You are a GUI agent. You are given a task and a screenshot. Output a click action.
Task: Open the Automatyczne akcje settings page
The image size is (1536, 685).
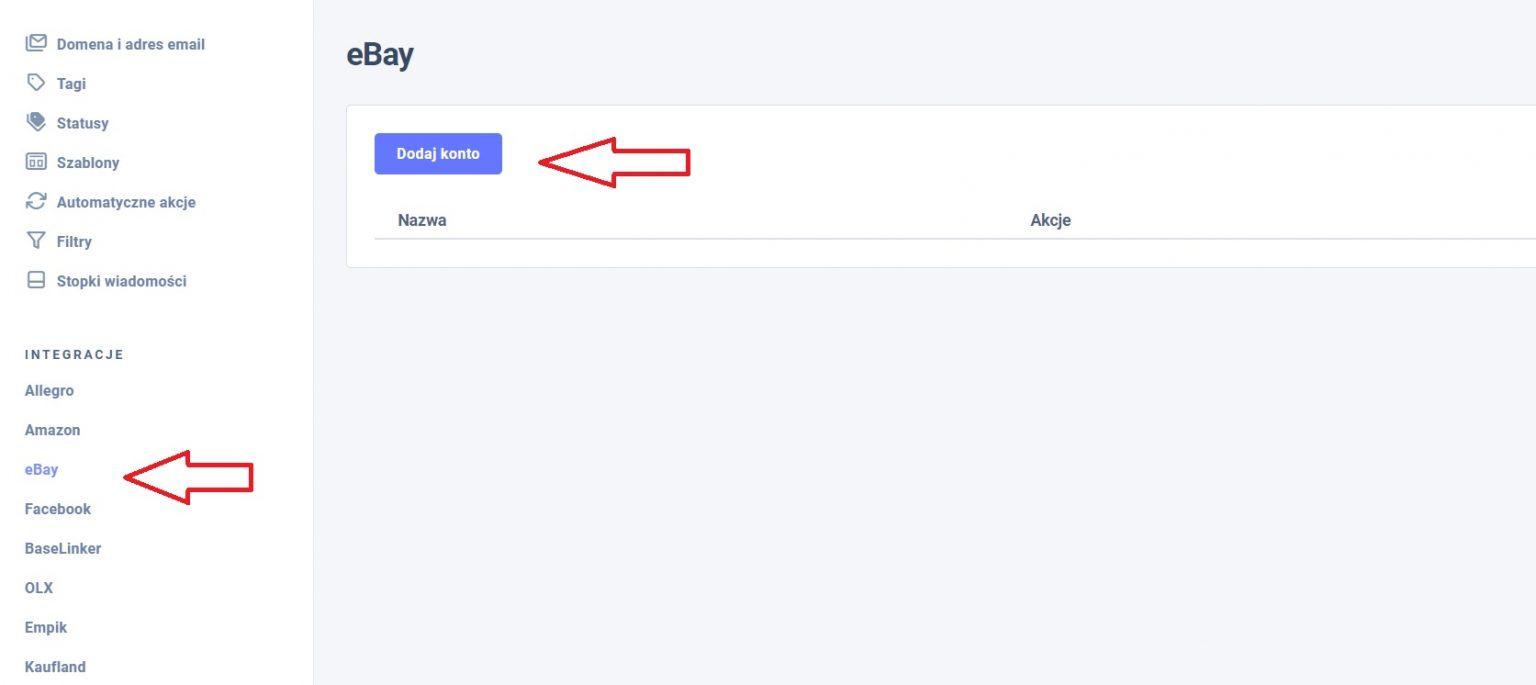(126, 202)
